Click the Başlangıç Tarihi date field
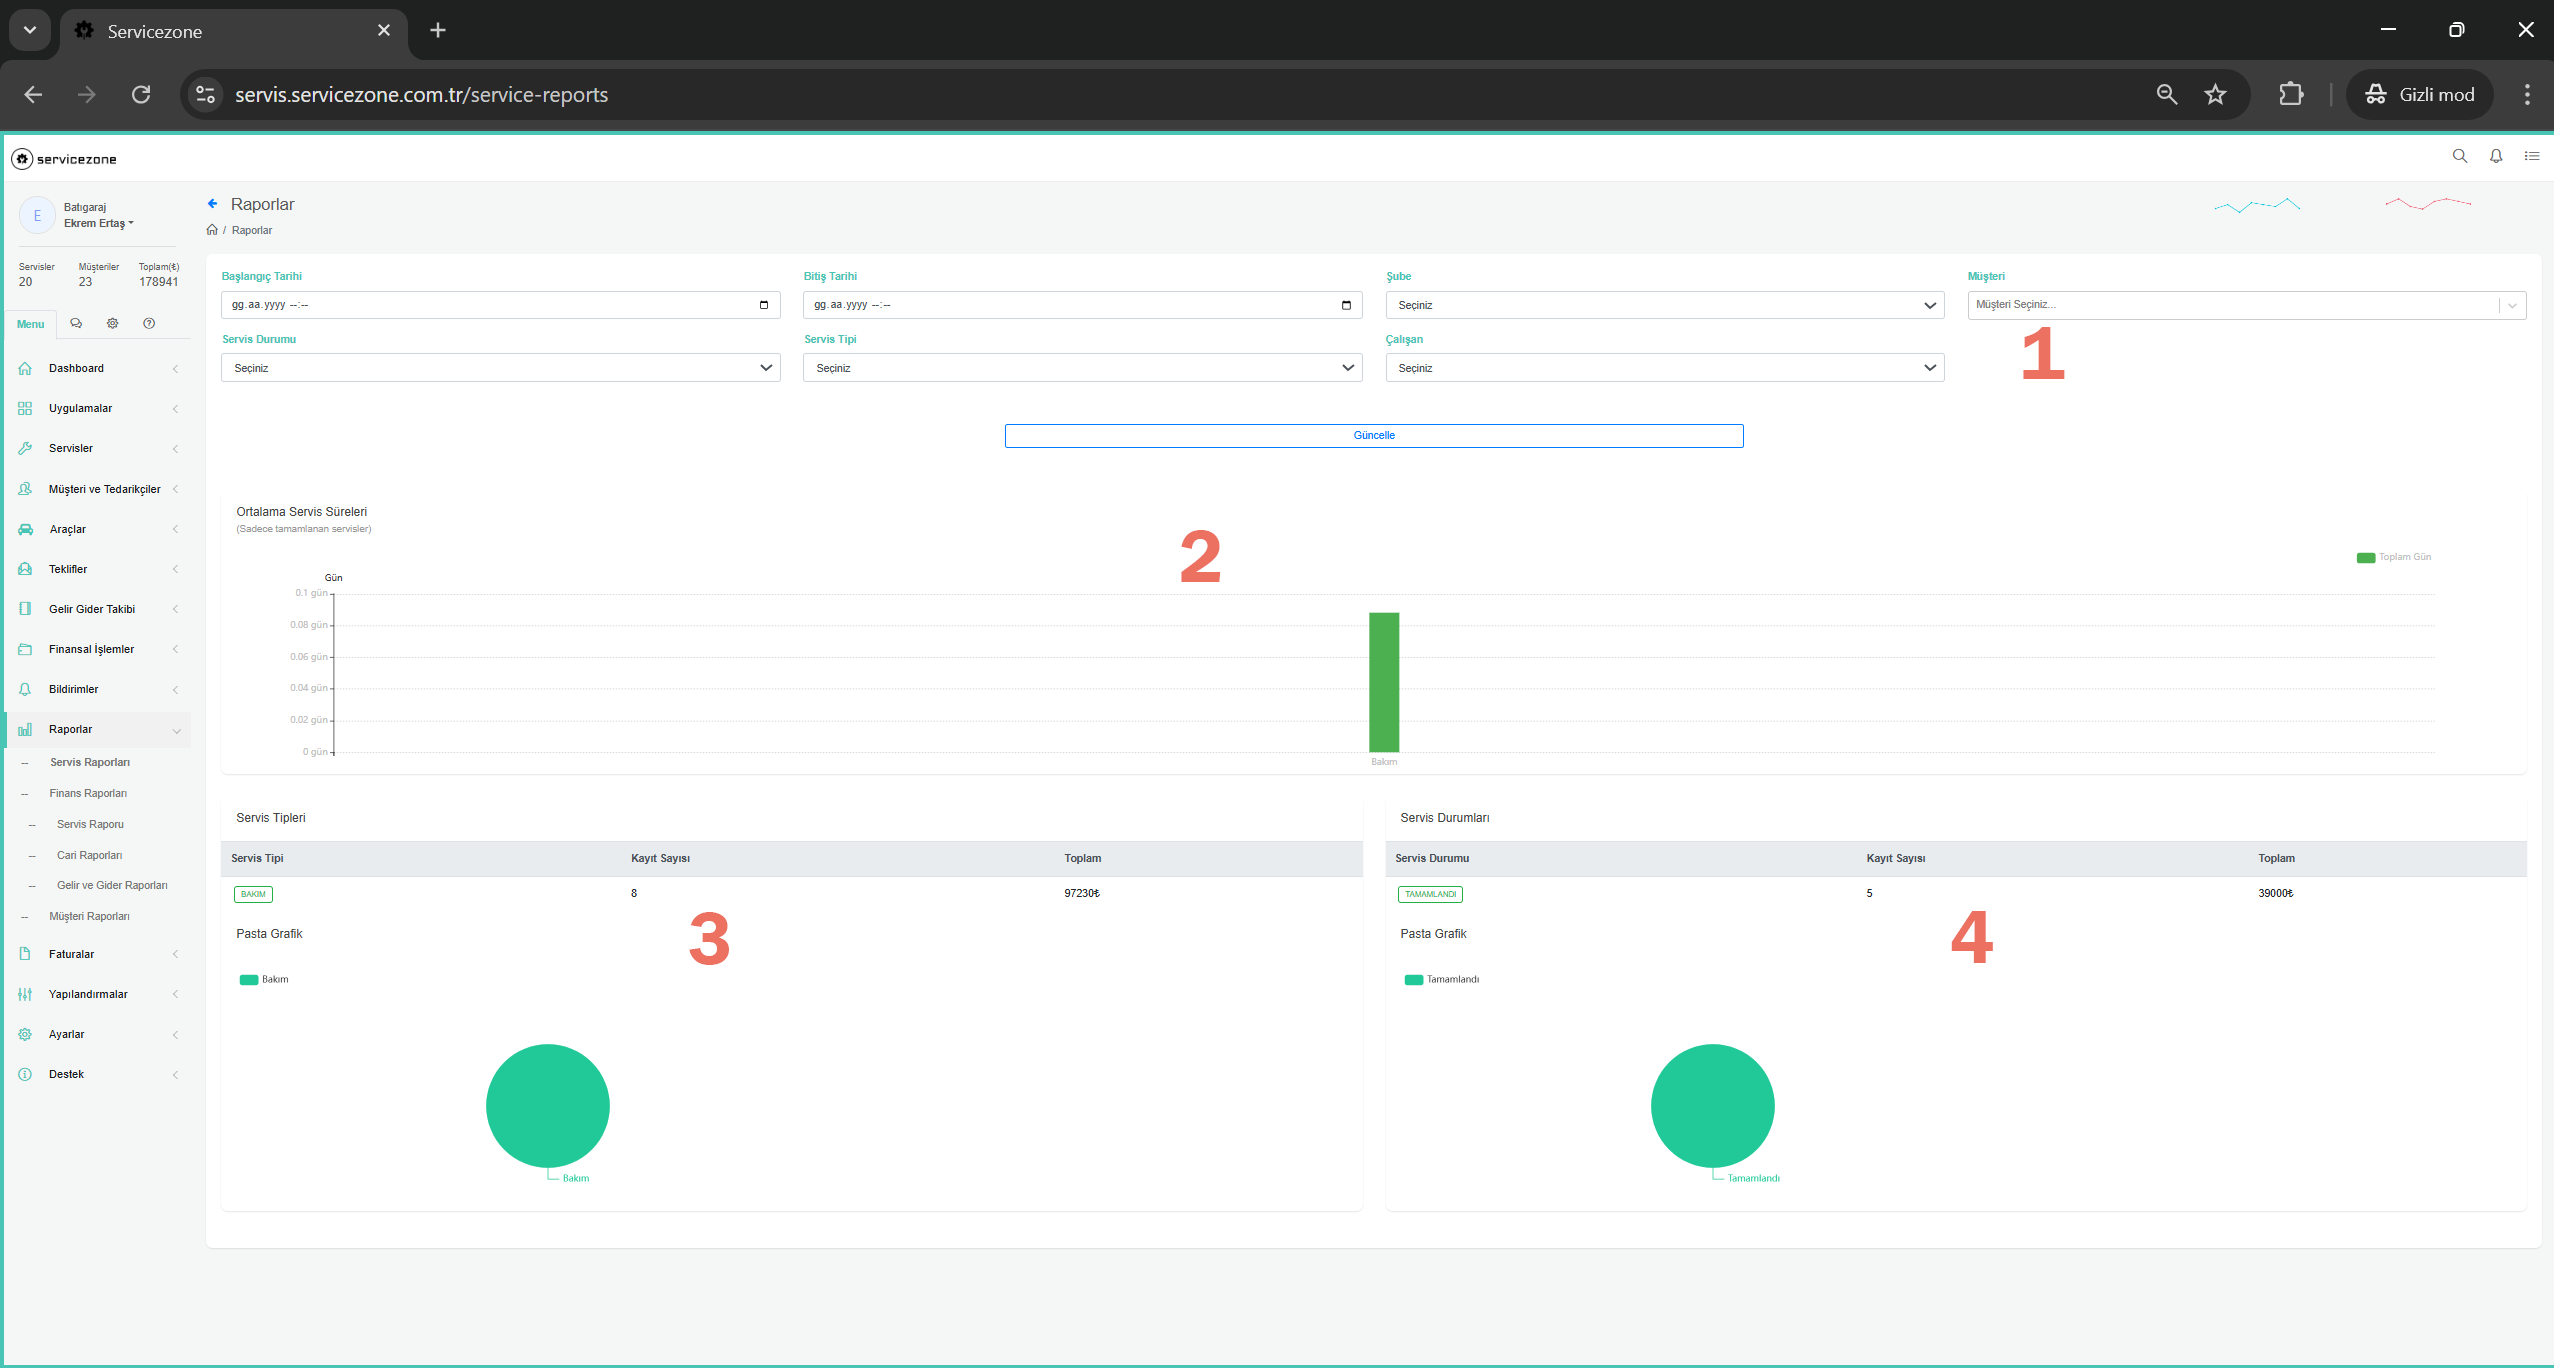This screenshot has width=2554, height=1368. point(500,305)
